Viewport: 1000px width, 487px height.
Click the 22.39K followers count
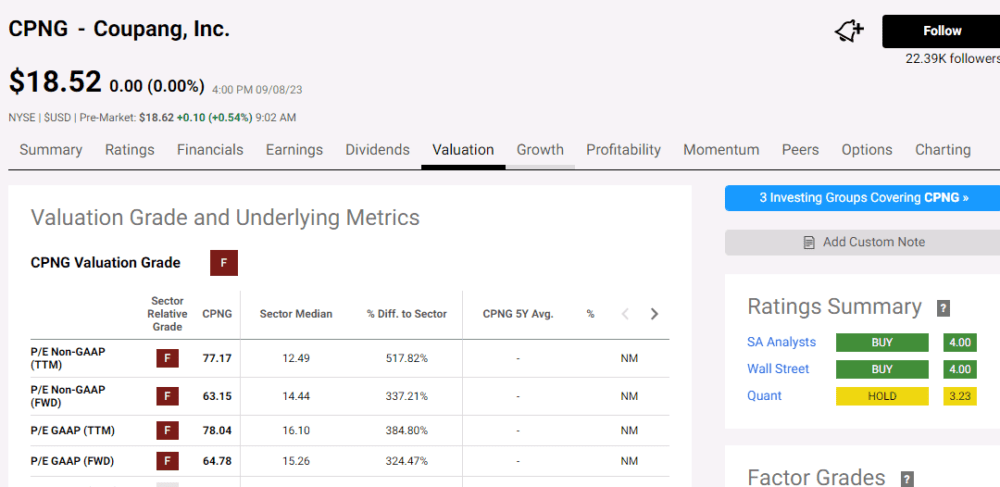[x=953, y=59]
